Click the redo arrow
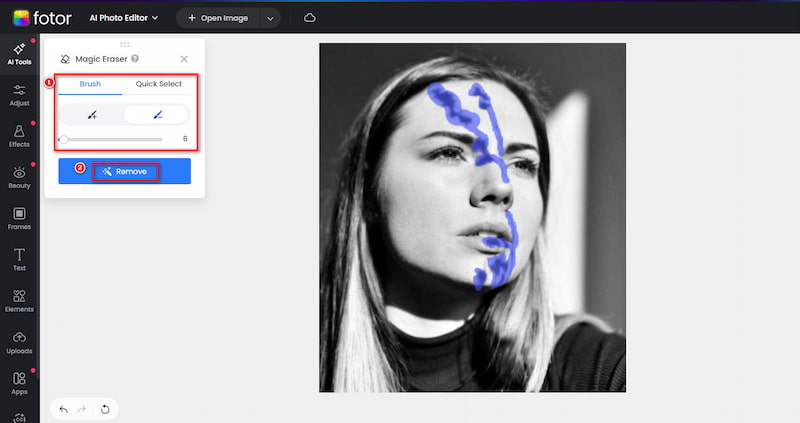The image size is (800, 423). [82, 409]
